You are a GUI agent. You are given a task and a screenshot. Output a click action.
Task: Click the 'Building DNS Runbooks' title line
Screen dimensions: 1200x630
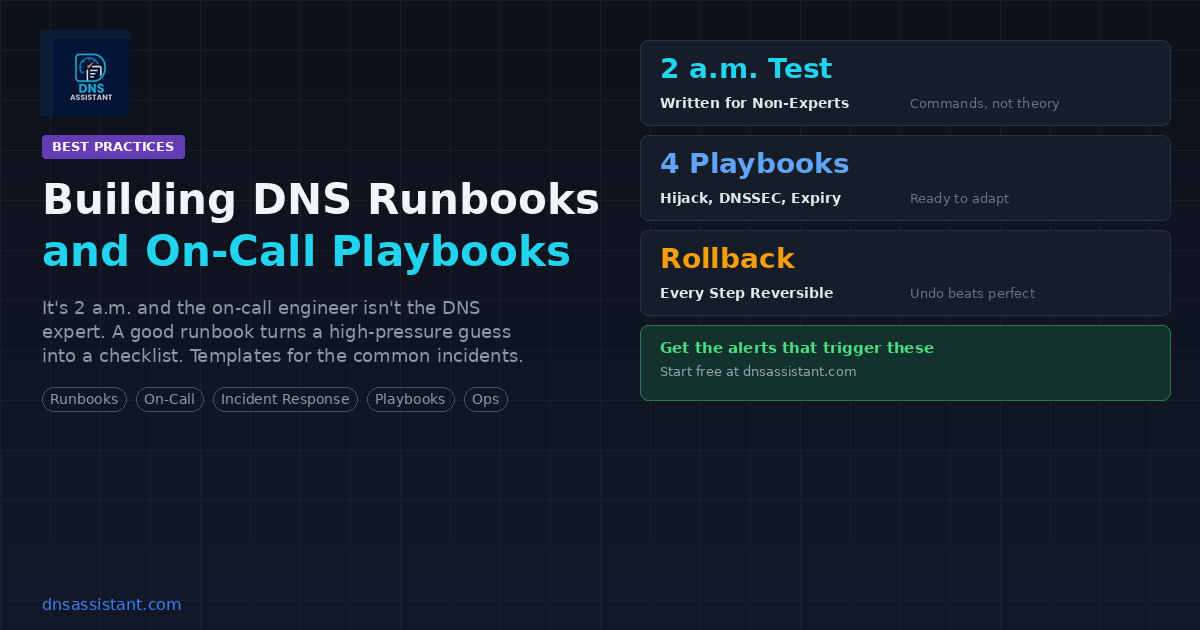(x=321, y=199)
